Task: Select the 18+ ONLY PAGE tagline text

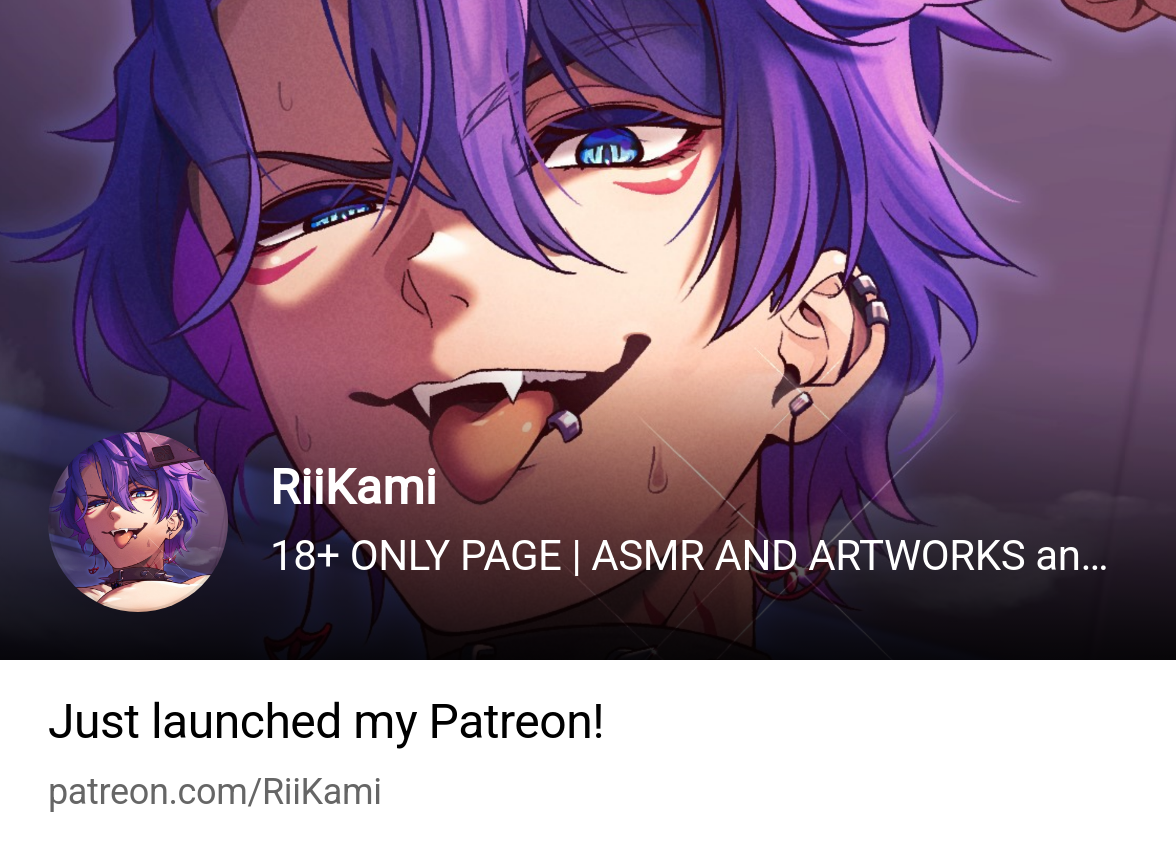Action: (688, 556)
